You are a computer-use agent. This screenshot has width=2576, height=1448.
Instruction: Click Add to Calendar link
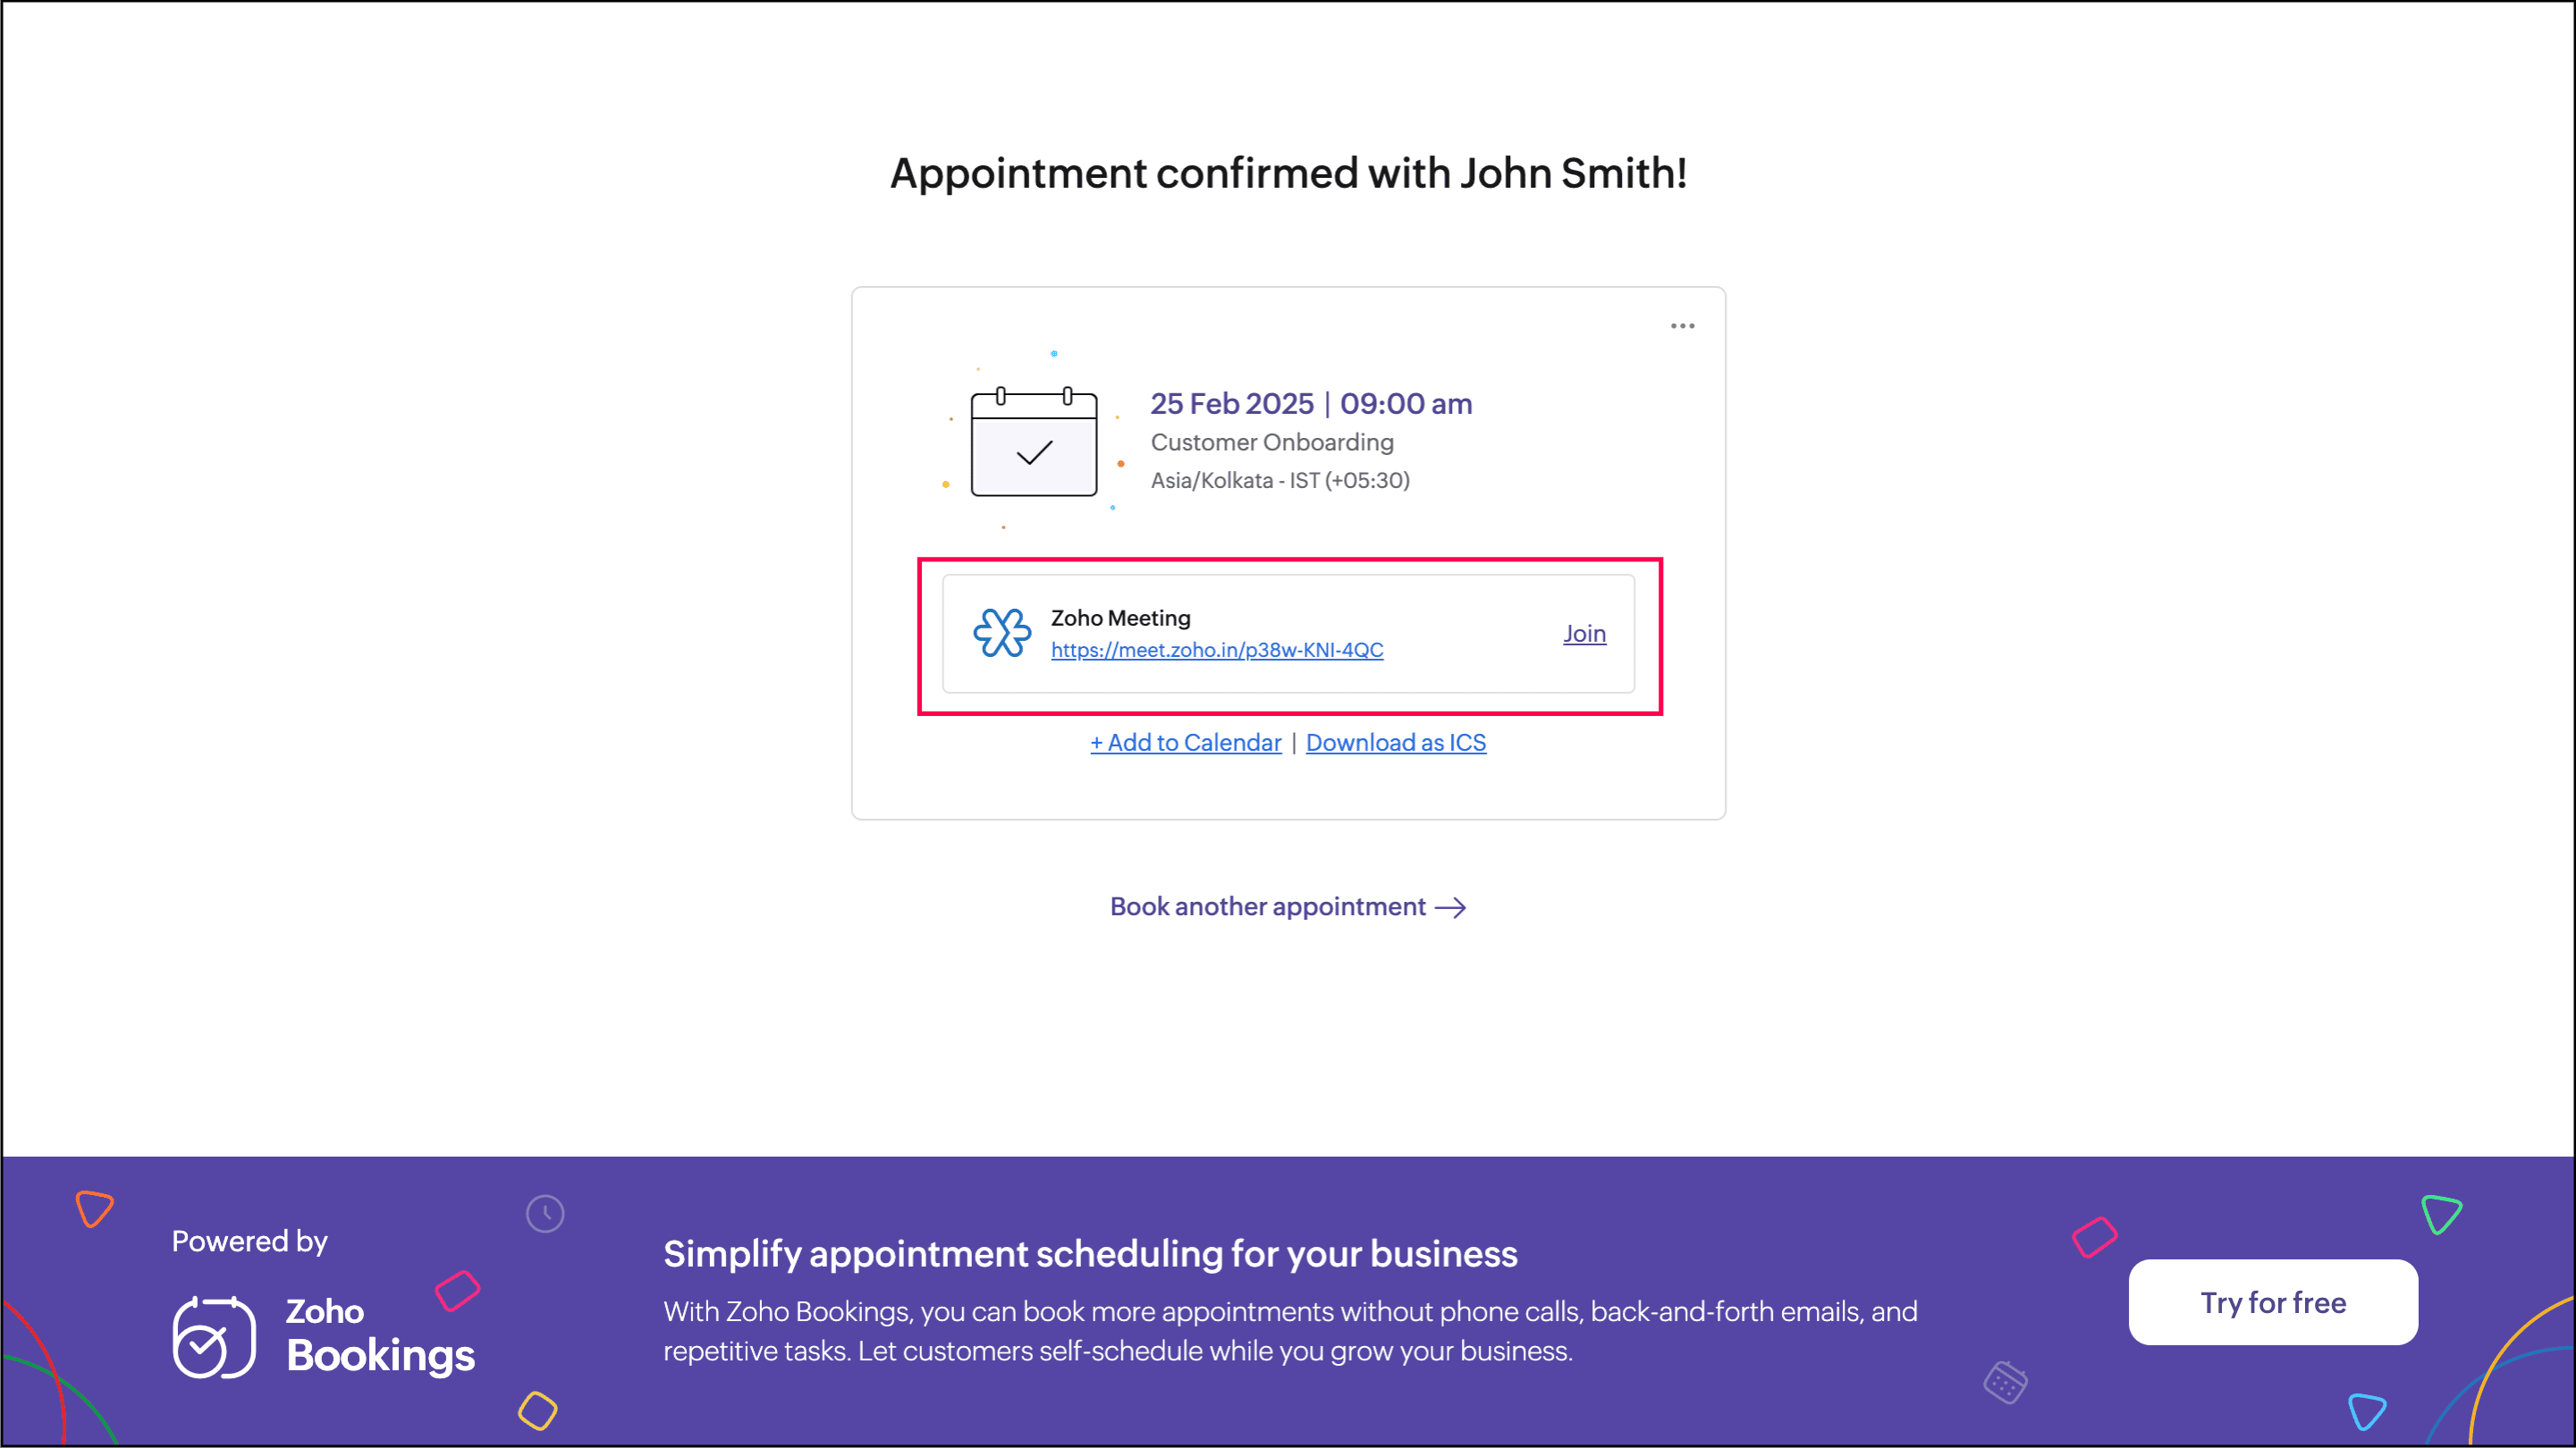(1185, 743)
